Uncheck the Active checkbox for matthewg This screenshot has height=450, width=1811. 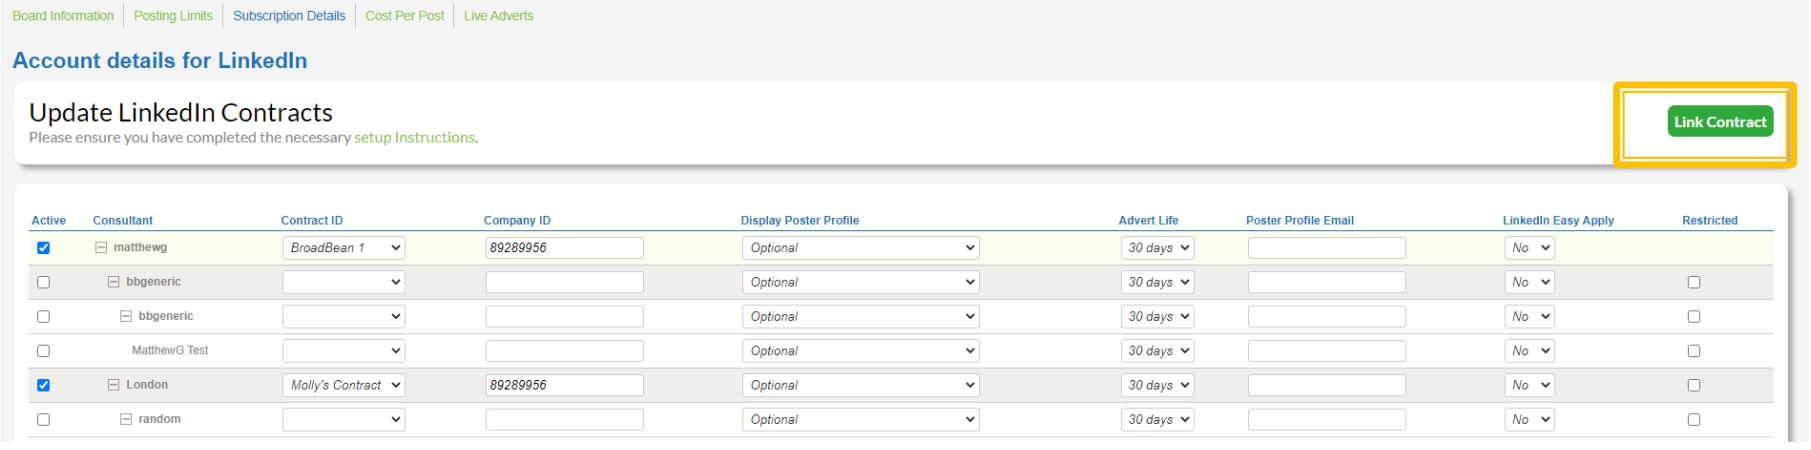click(43, 248)
